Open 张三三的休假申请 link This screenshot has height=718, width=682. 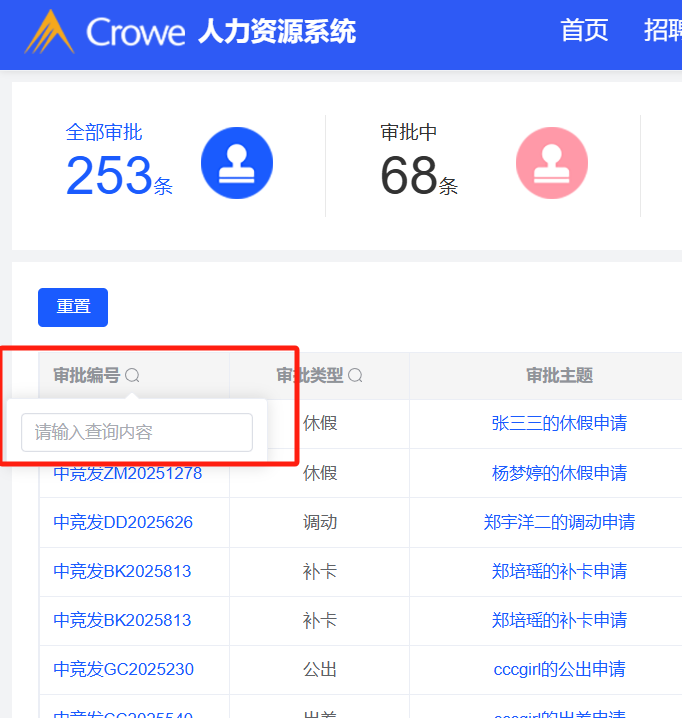click(559, 423)
